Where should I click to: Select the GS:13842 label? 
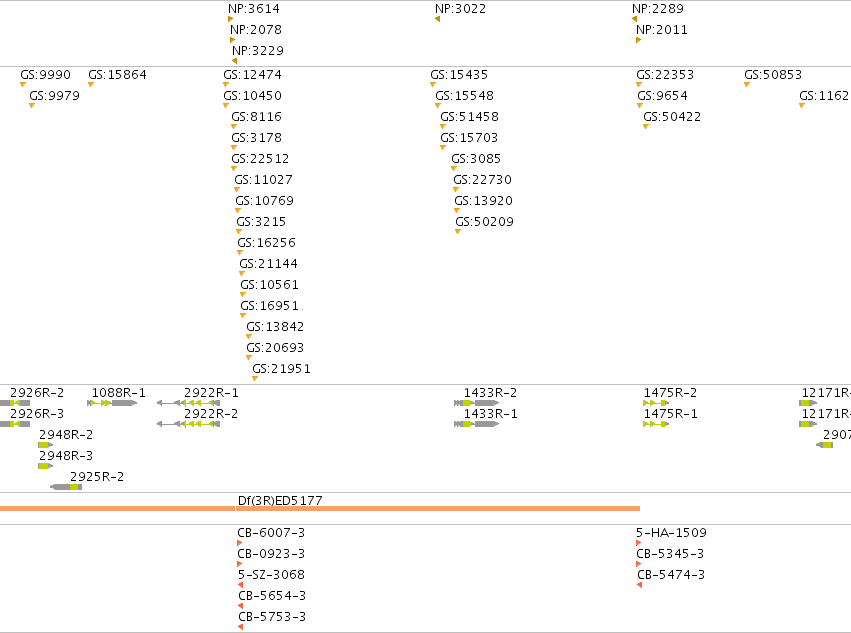pos(275,327)
